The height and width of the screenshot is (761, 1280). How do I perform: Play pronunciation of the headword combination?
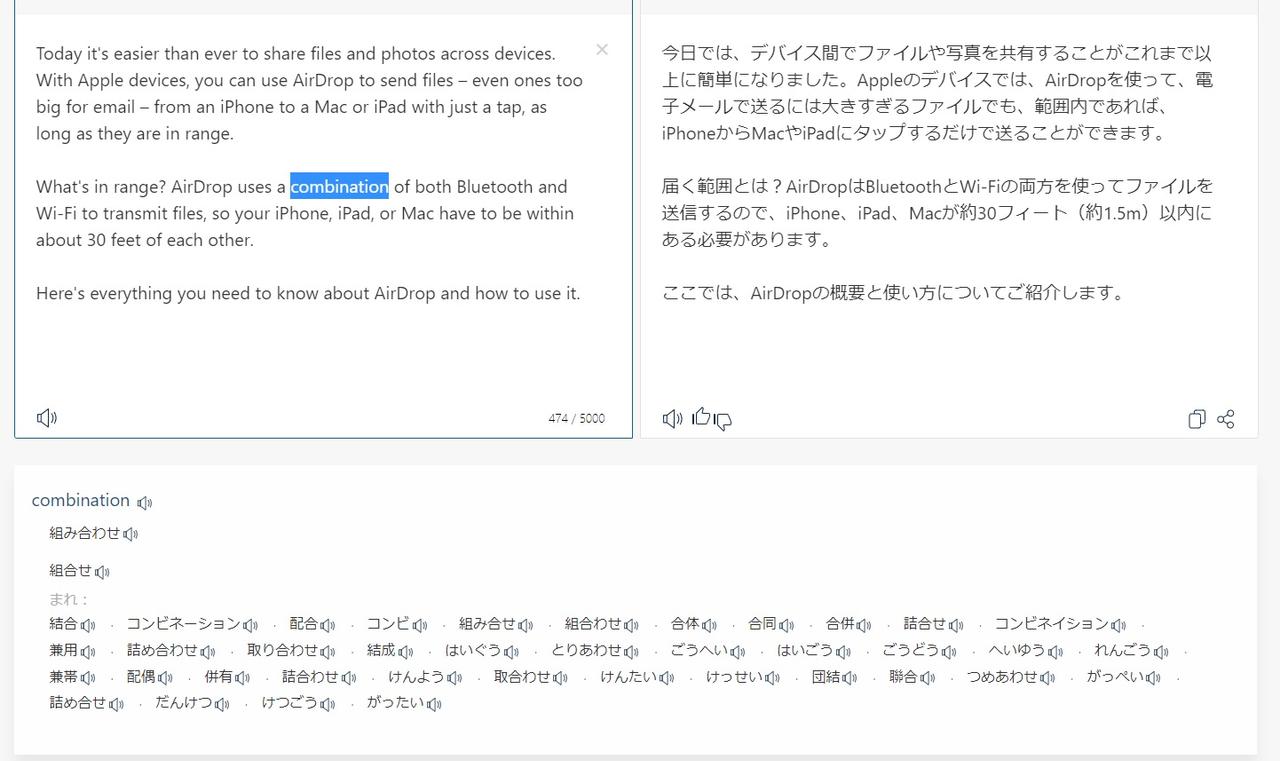tap(145, 503)
